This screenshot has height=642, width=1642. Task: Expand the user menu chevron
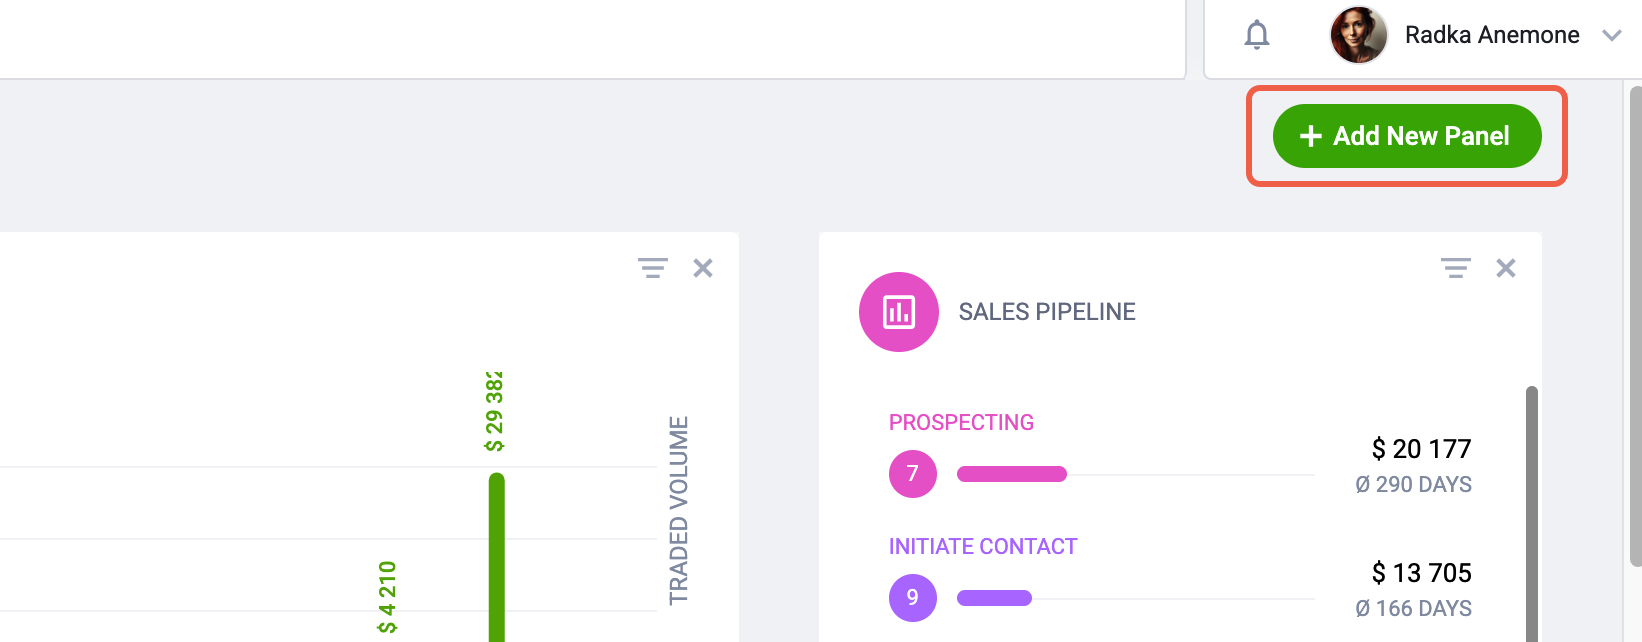click(x=1611, y=36)
